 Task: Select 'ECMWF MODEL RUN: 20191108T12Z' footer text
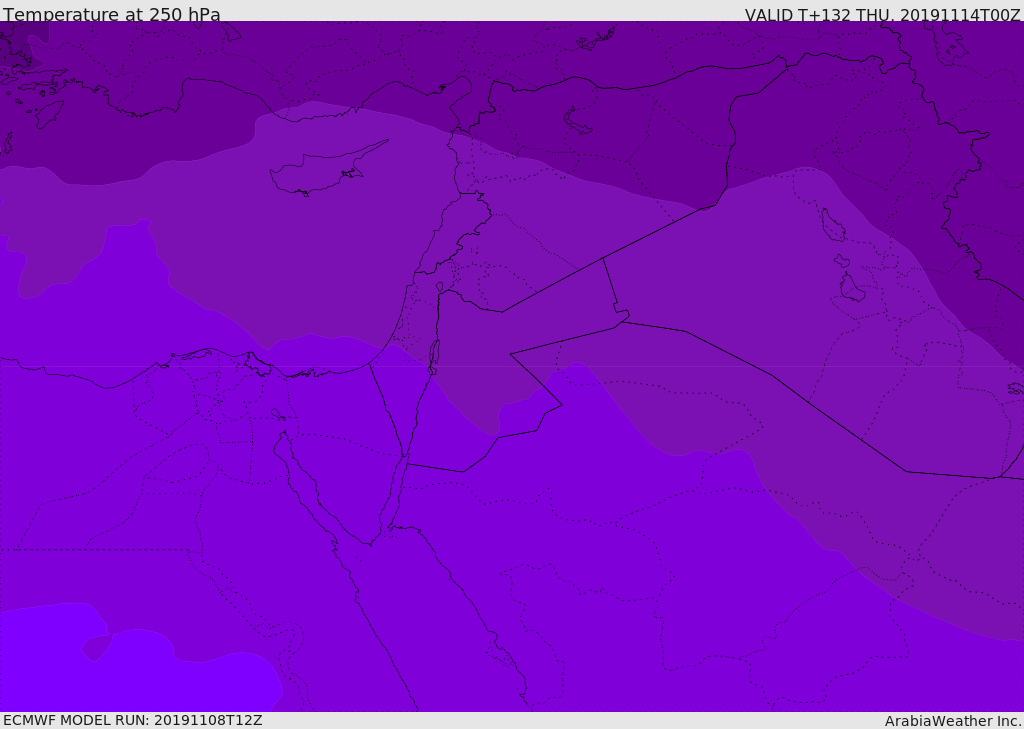click(x=133, y=721)
